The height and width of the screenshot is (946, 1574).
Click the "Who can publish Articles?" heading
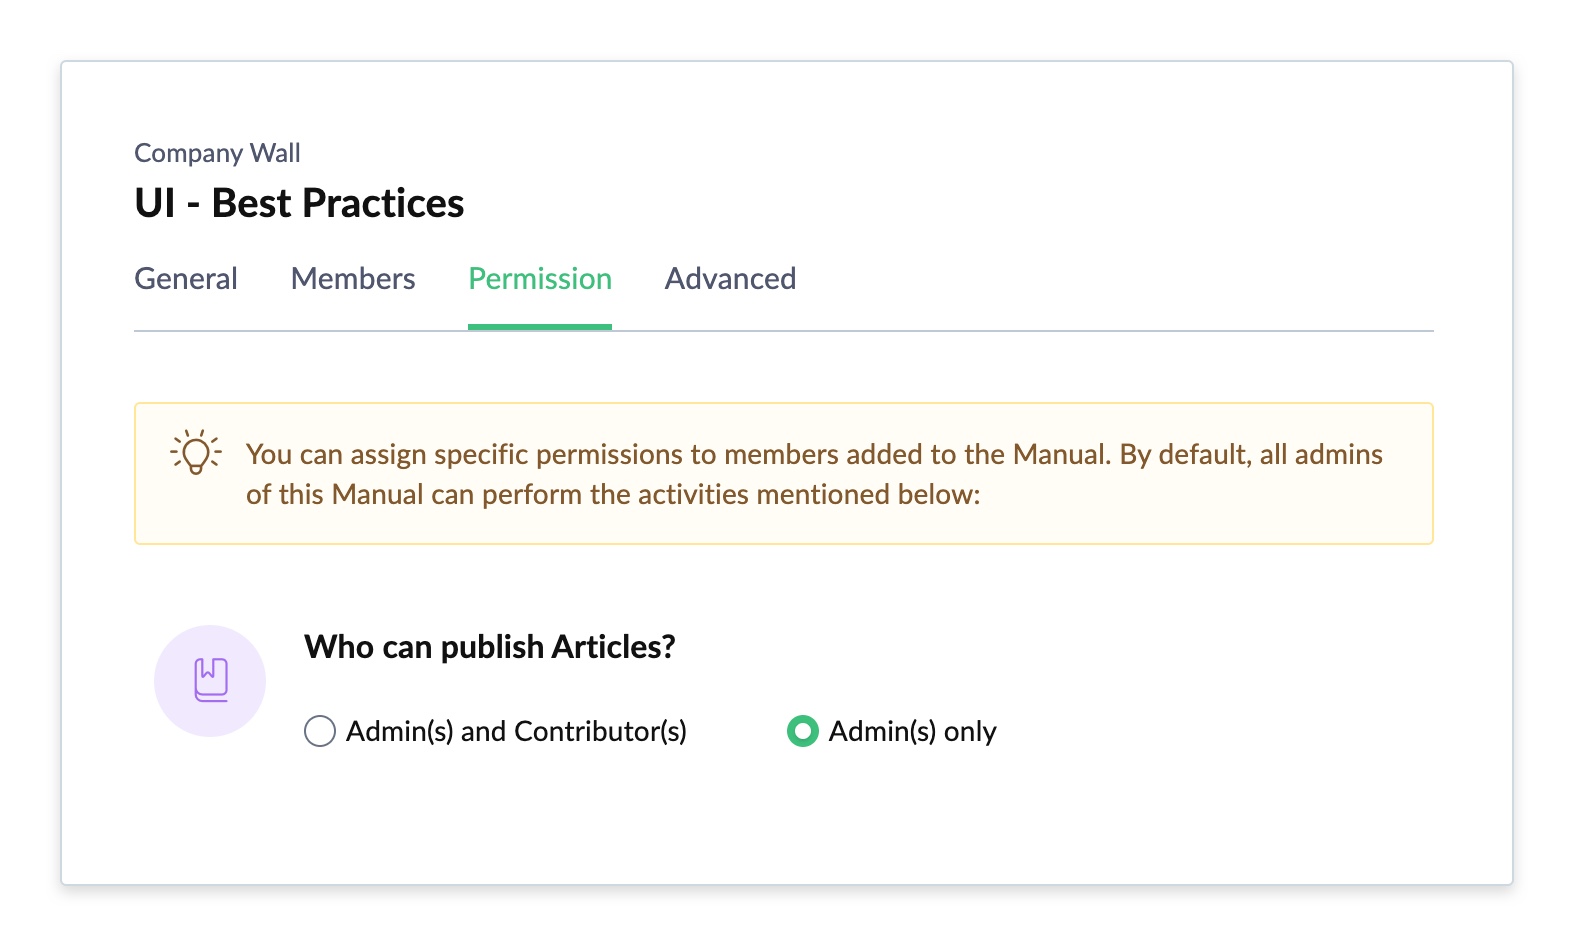pos(490,647)
